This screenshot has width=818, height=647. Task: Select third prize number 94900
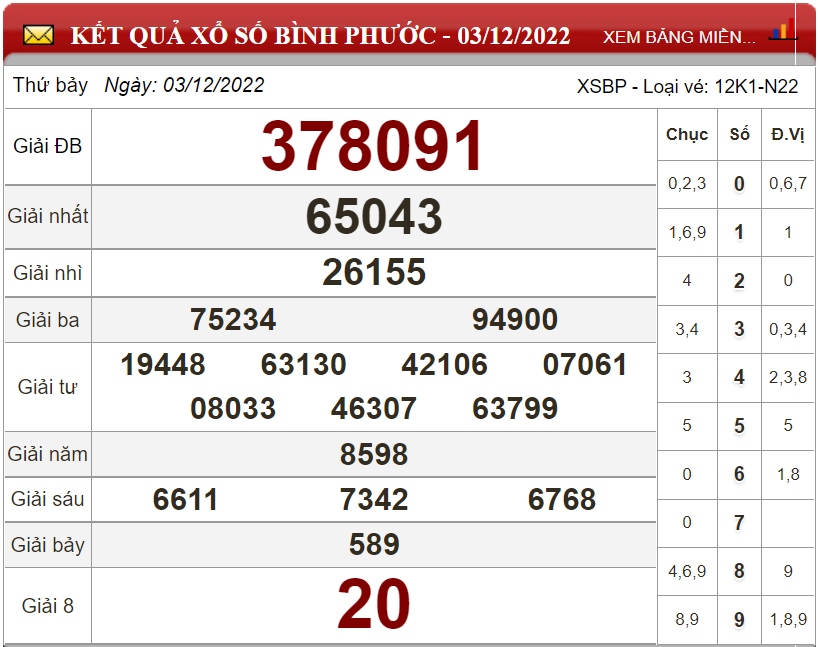click(515, 319)
